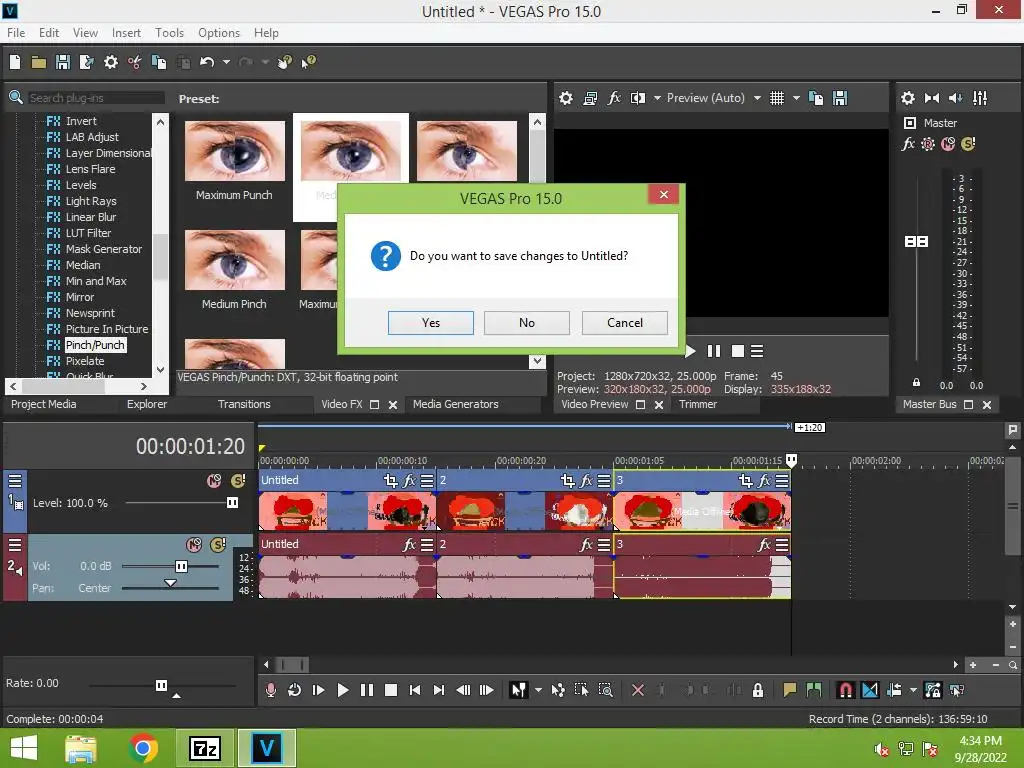Click the Master FX icon in Master Bus
Viewport: 1024px width, 768px height.
(908, 144)
